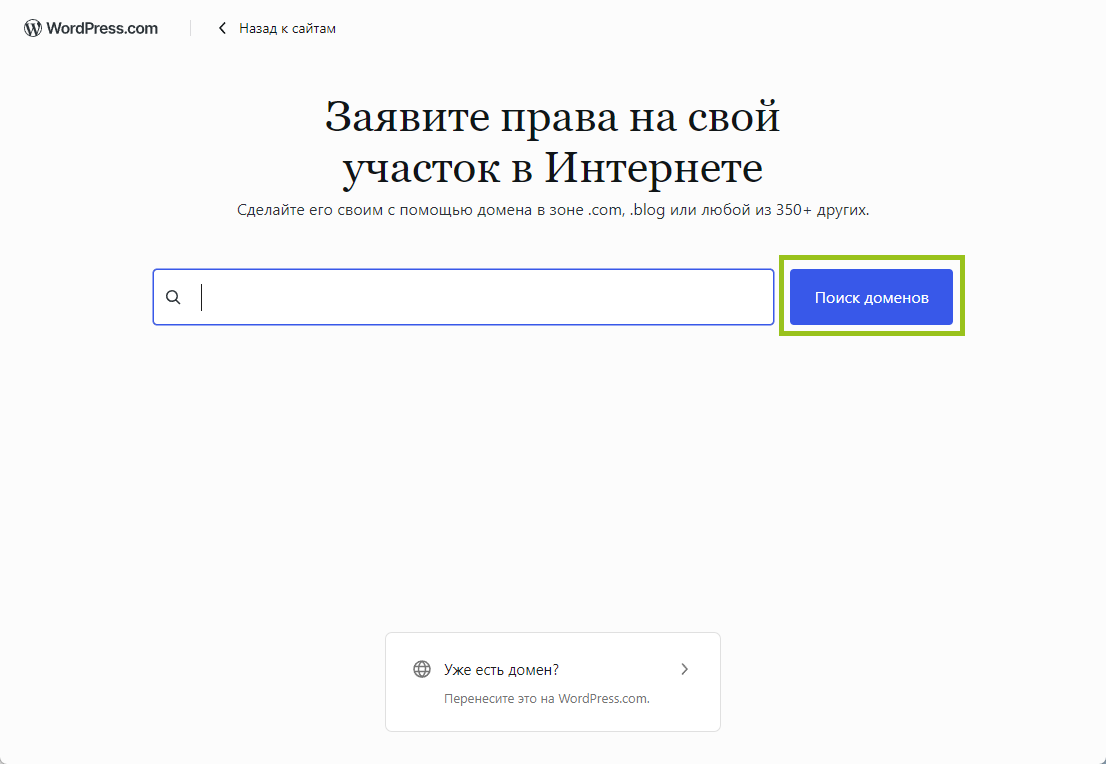
Task: Click the magnifier icon in search field
Action: (x=173, y=297)
